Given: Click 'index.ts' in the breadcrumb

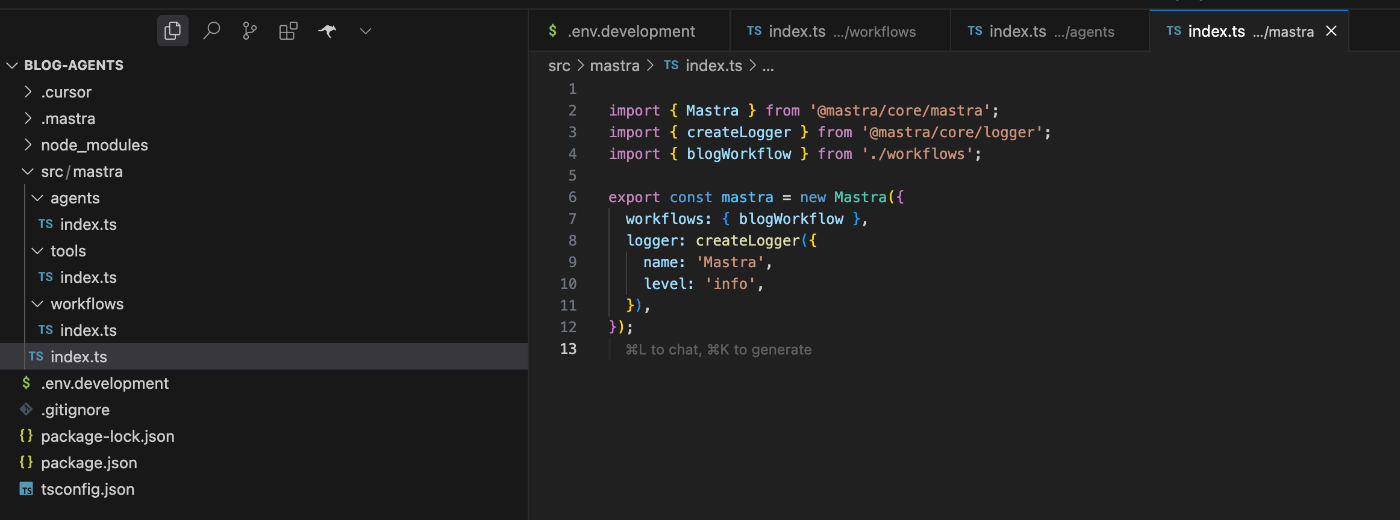Looking at the screenshot, I should (x=714, y=65).
